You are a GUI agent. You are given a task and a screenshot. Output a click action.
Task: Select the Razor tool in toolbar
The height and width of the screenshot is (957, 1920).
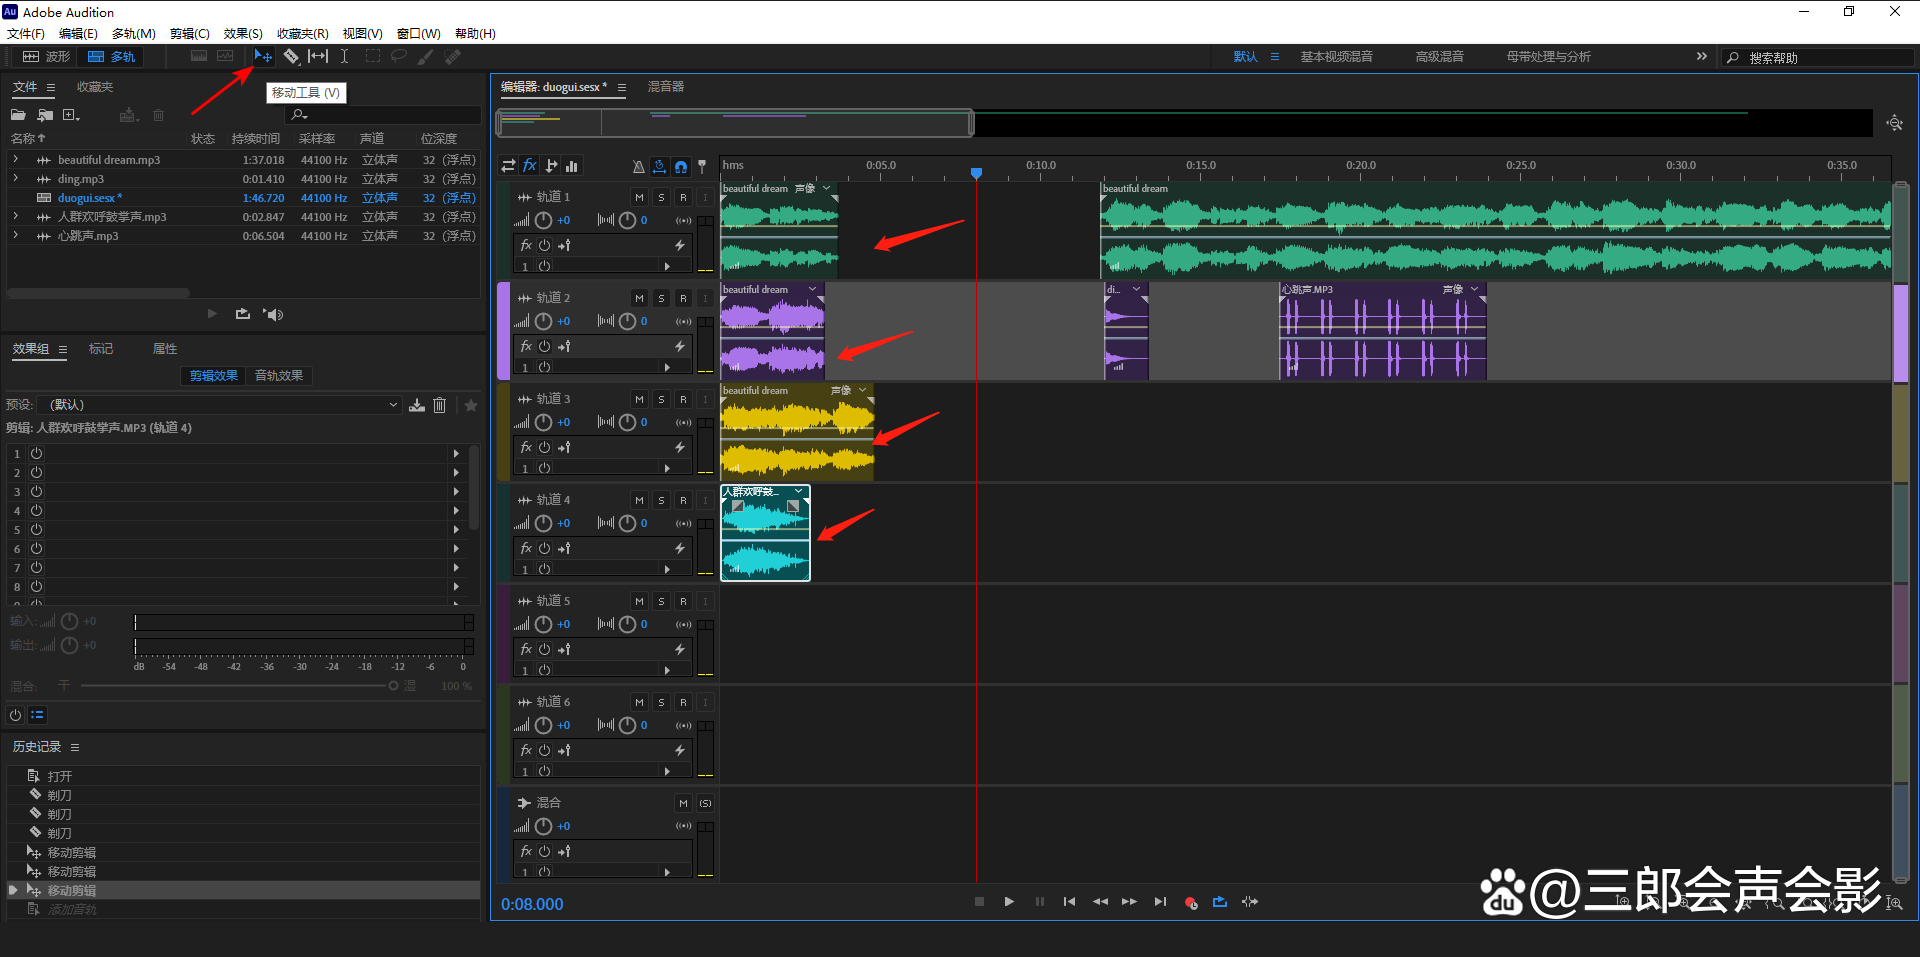(291, 57)
